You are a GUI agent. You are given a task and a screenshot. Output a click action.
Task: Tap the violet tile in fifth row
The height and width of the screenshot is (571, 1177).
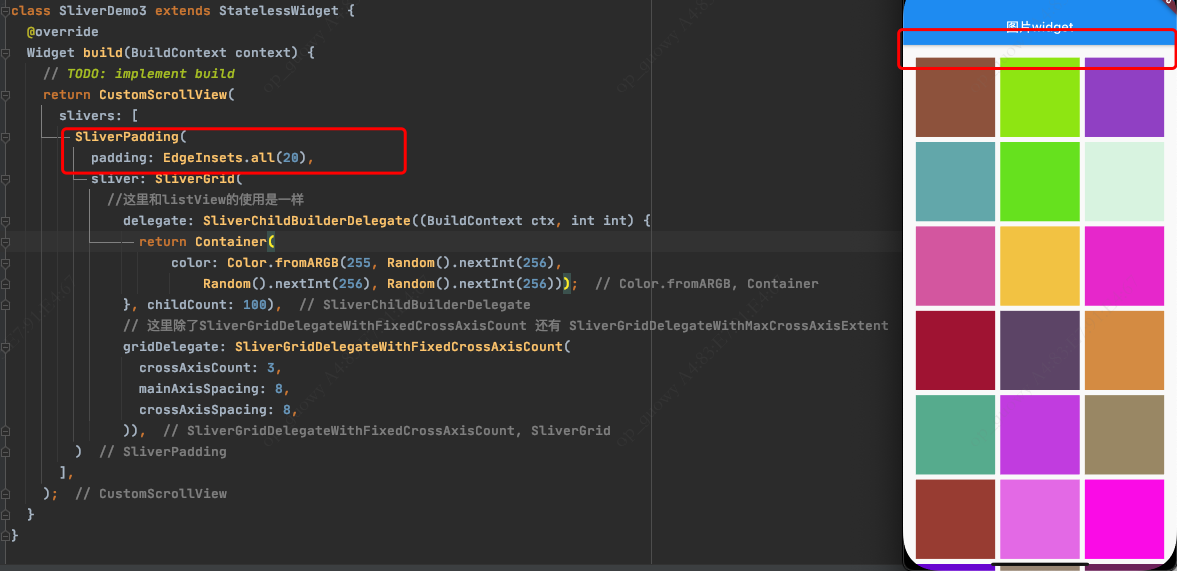1040,435
